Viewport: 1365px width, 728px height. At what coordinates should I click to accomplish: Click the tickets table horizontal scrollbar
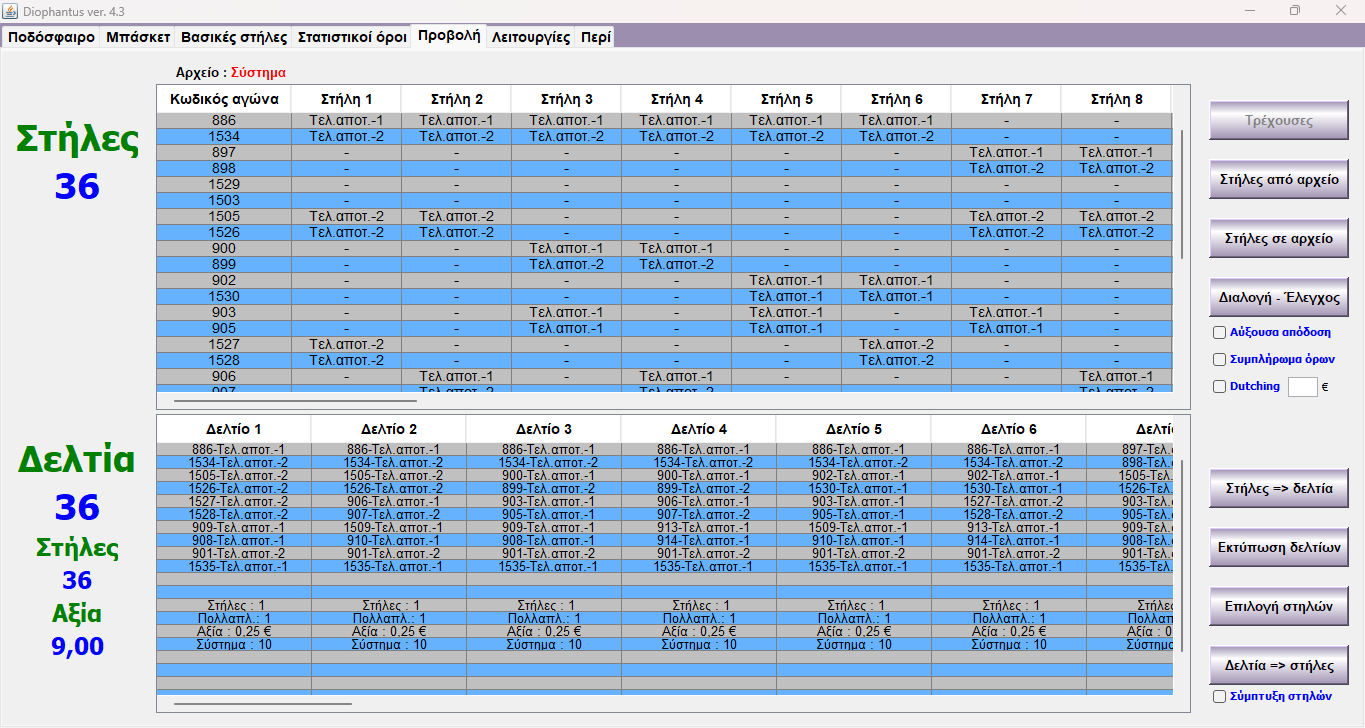[x=263, y=703]
